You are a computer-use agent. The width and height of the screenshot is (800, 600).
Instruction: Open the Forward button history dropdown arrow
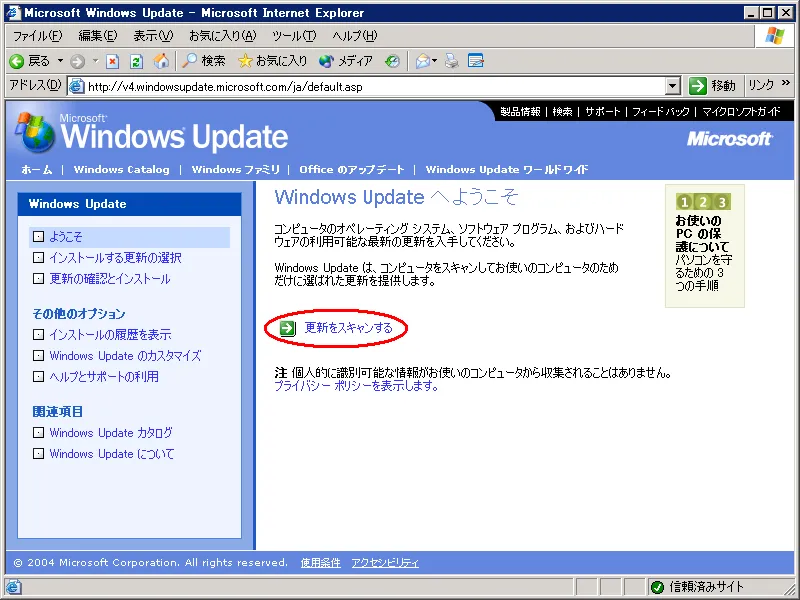pos(95,61)
